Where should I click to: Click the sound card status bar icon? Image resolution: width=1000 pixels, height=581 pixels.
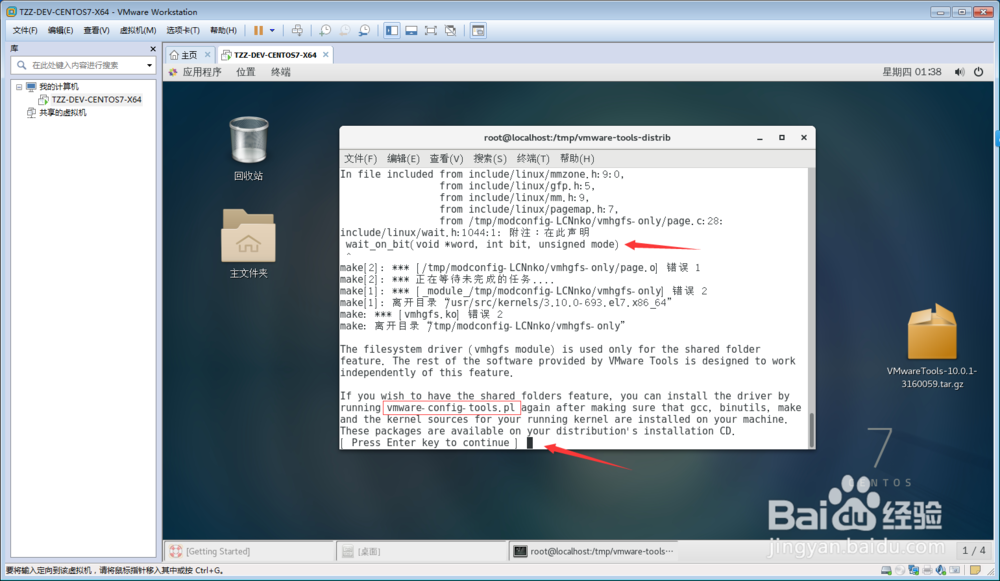941,570
